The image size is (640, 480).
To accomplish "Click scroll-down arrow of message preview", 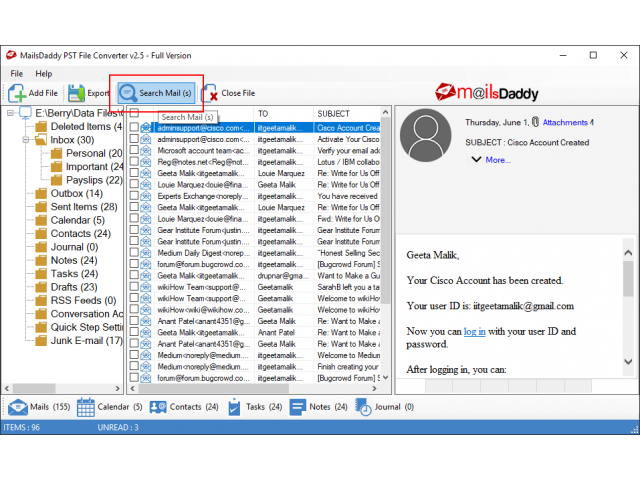I will tap(628, 361).
